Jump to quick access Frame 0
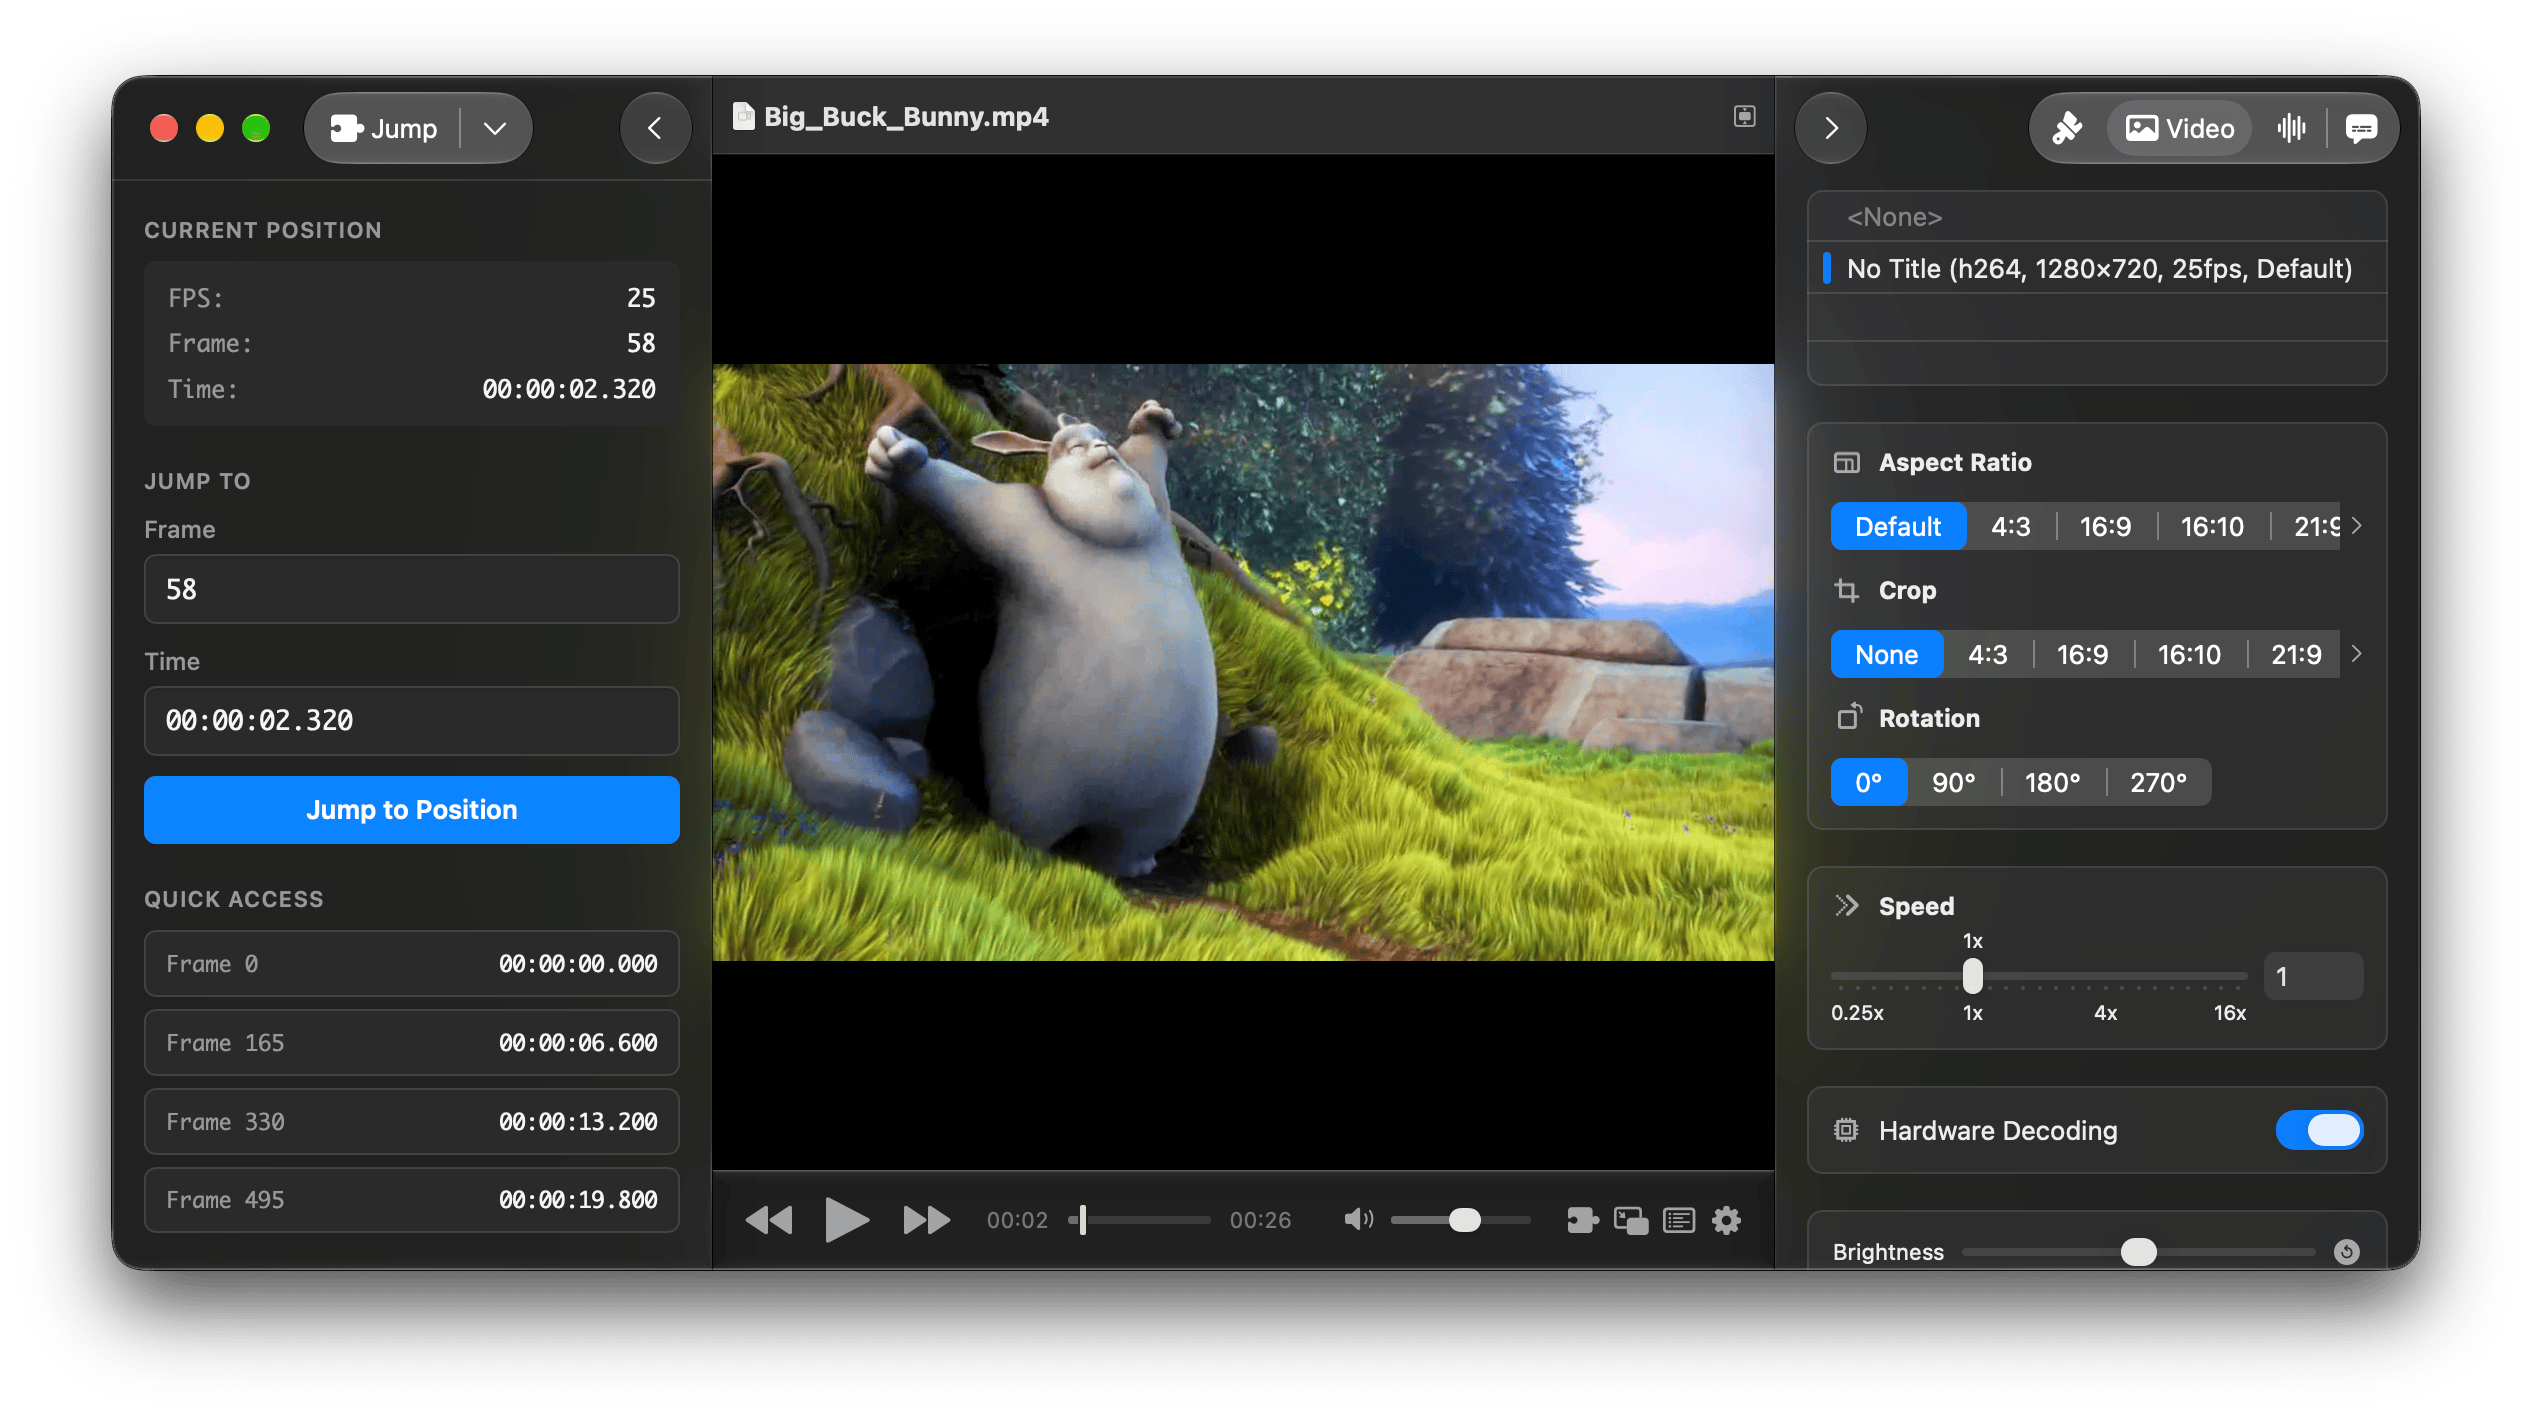The height and width of the screenshot is (1418, 2532). click(x=411, y=963)
